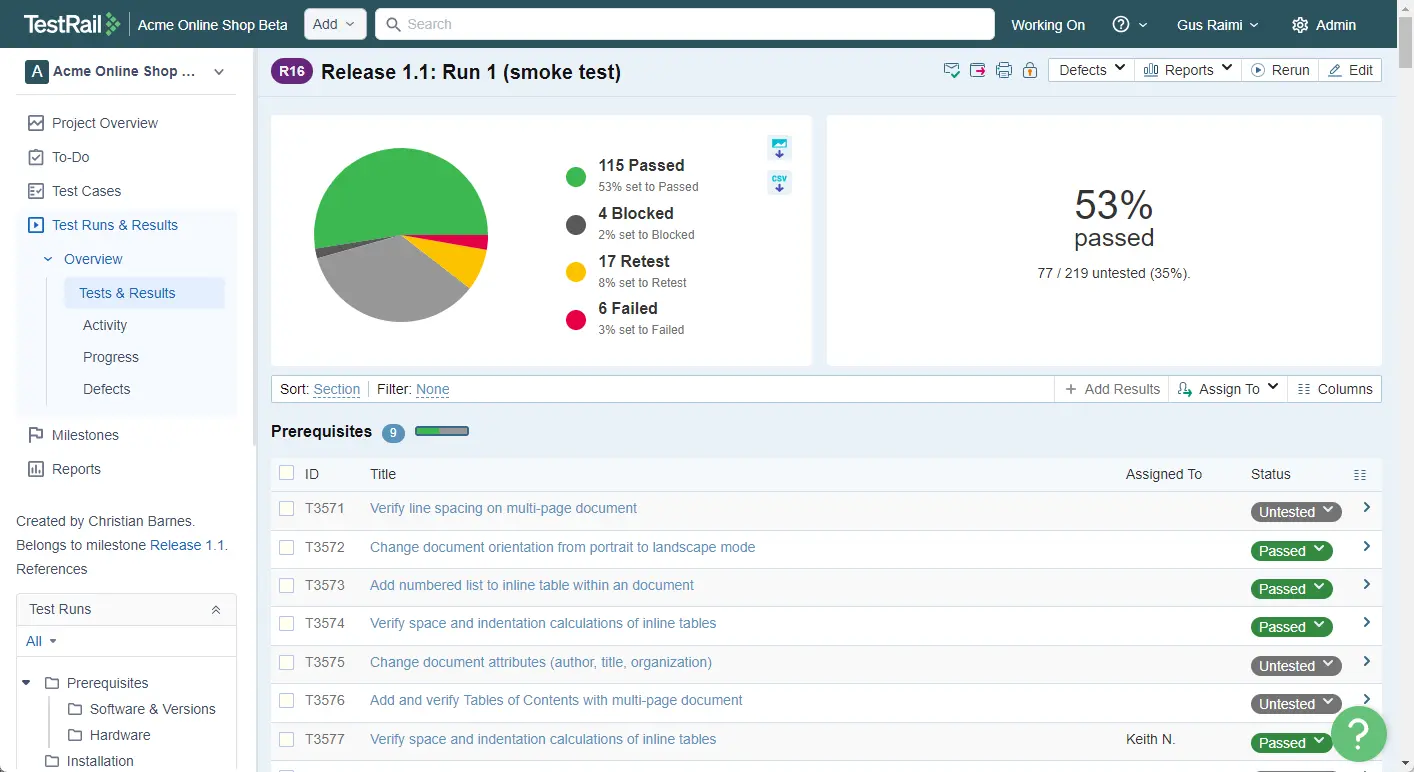The height and width of the screenshot is (772, 1414).
Task: Select the checkbox for test T3574
Action: tap(287, 624)
